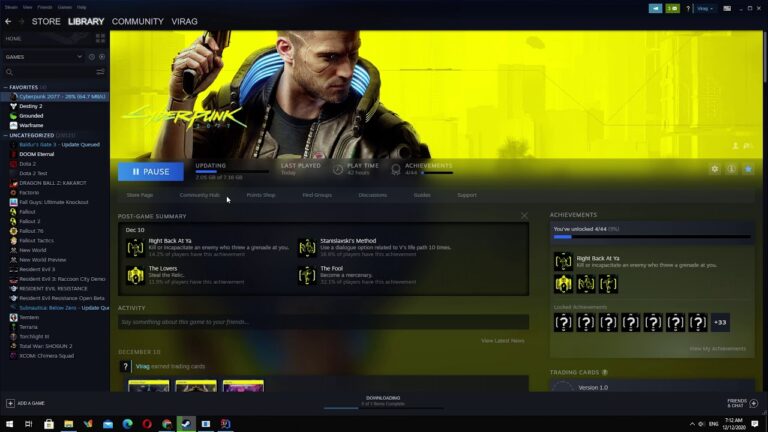Select DOOM Eternal in the library list
Image resolution: width=768 pixels, height=432 pixels.
coord(37,154)
